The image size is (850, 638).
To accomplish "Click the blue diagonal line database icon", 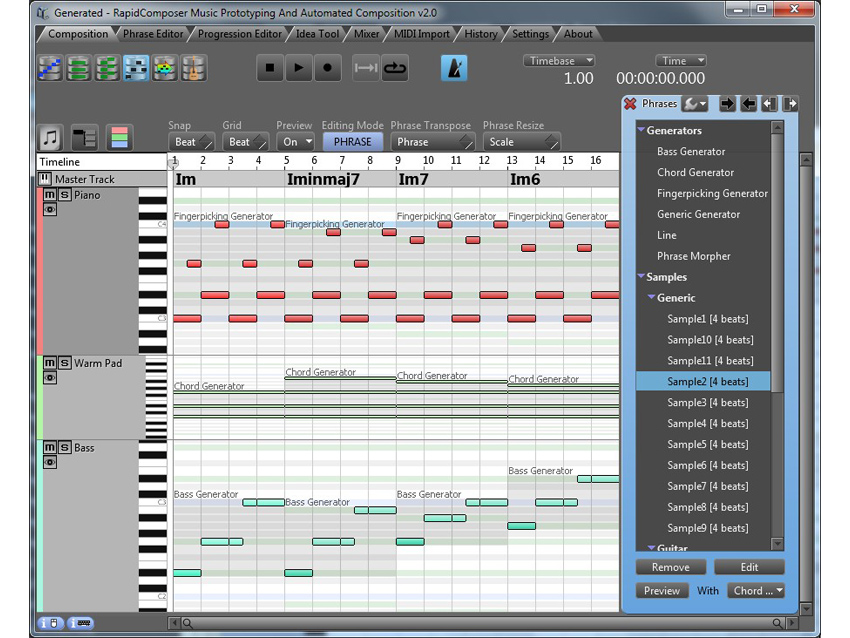I will coord(50,68).
